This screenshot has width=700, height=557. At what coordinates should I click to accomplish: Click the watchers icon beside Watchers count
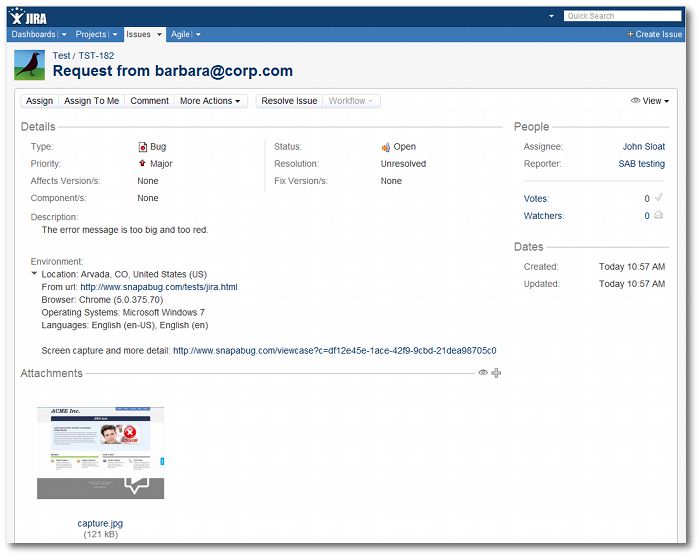click(x=658, y=215)
